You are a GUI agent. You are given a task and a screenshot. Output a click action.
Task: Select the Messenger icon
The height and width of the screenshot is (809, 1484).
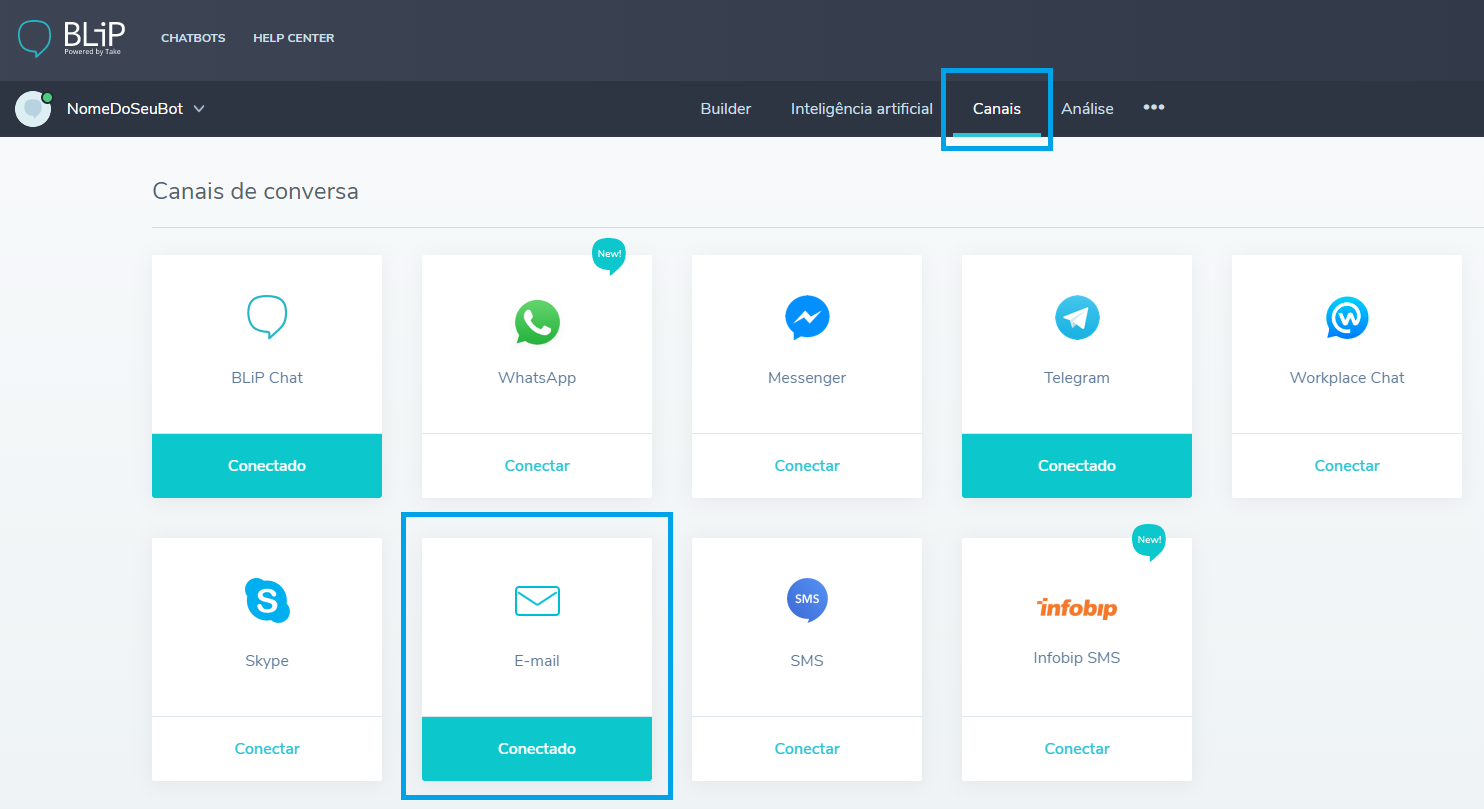coord(807,318)
